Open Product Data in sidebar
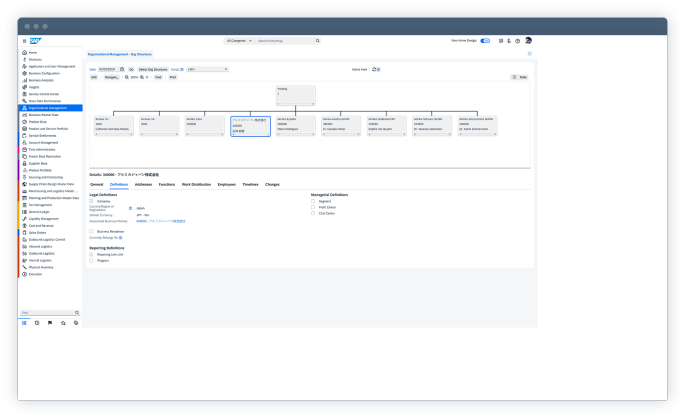This screenshot has height=418, width=685. (38, 122)
